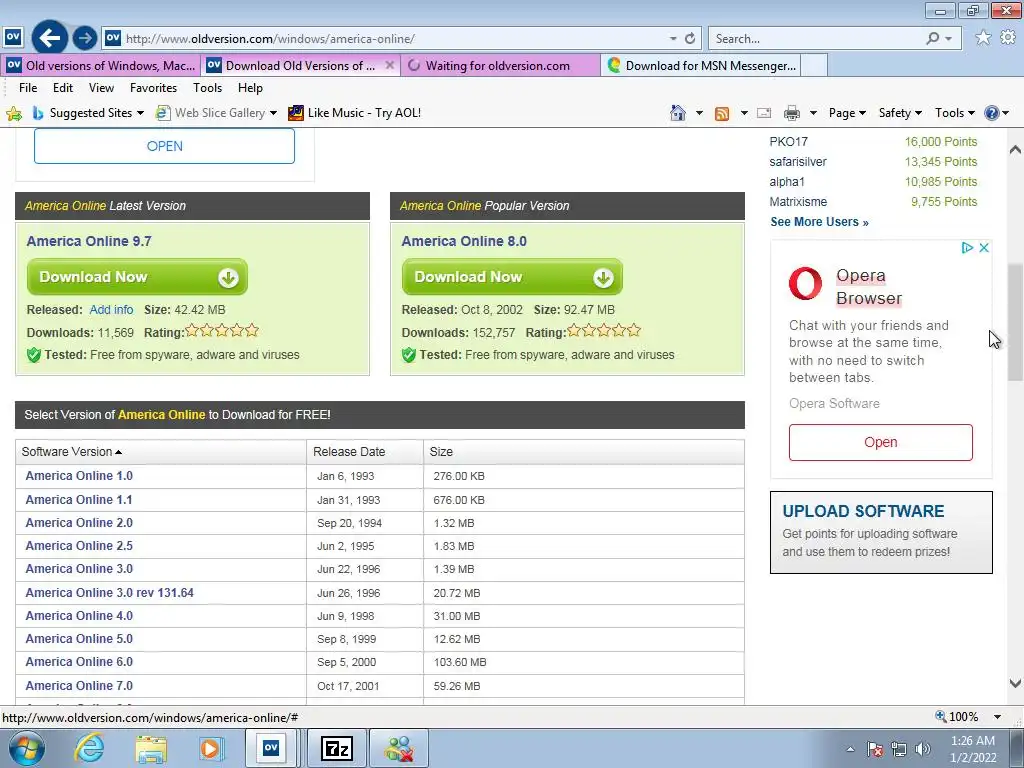Click the RSS feeds icon
Screen dimensions: 1024x768
click(722, 113)
